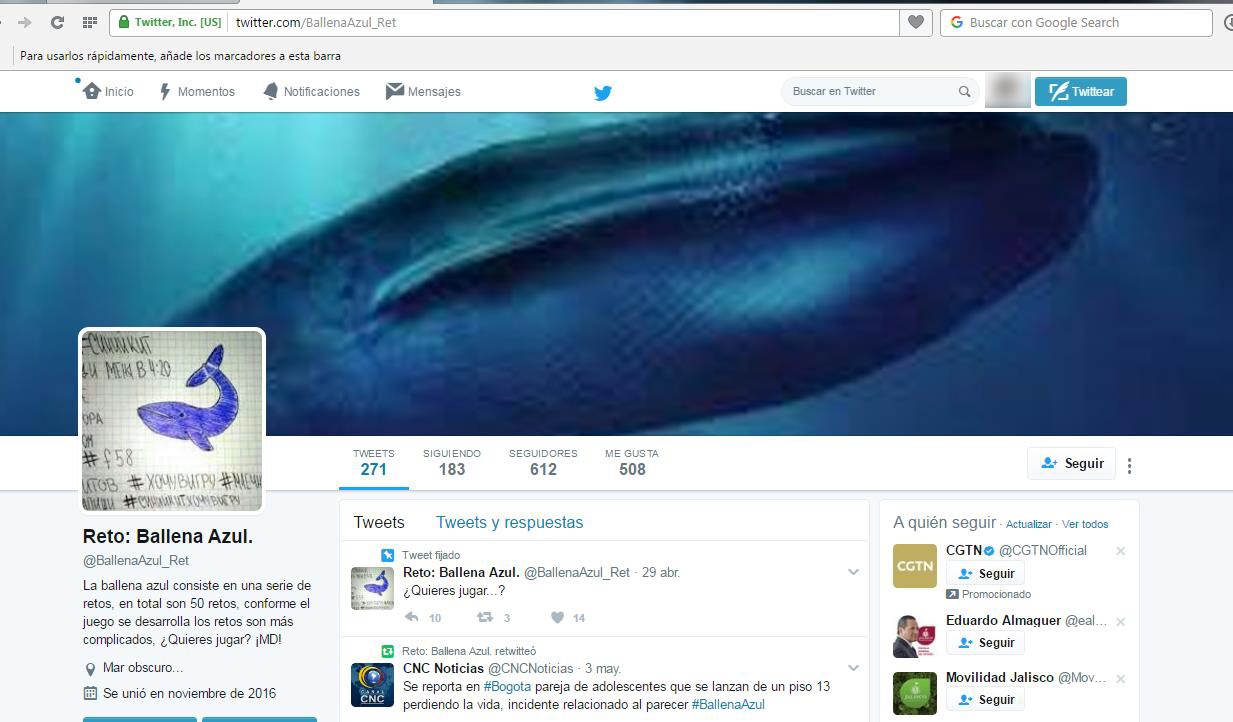Dismiss the CGTN suggestion
Image resolution: width=1233 pixels, height=722 pixels.
click(x=1120, y=551)
